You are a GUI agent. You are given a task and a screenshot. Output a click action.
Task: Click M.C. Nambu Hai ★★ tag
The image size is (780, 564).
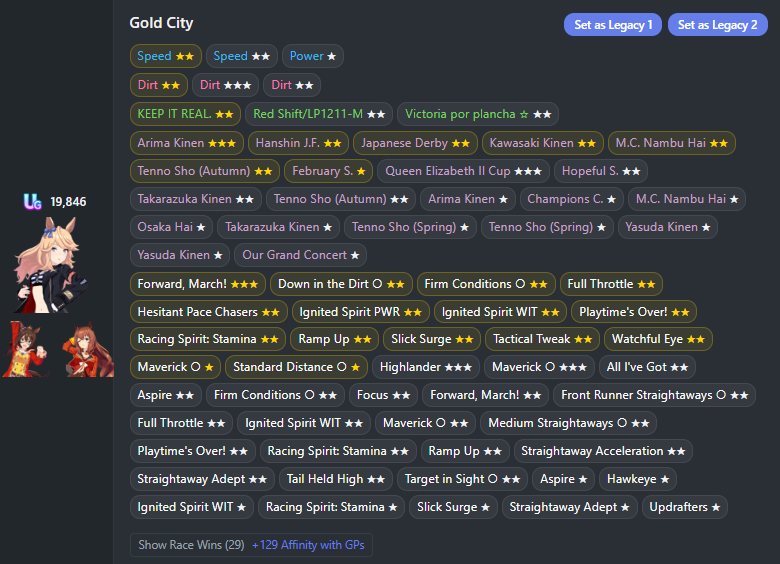pos(672,143)
